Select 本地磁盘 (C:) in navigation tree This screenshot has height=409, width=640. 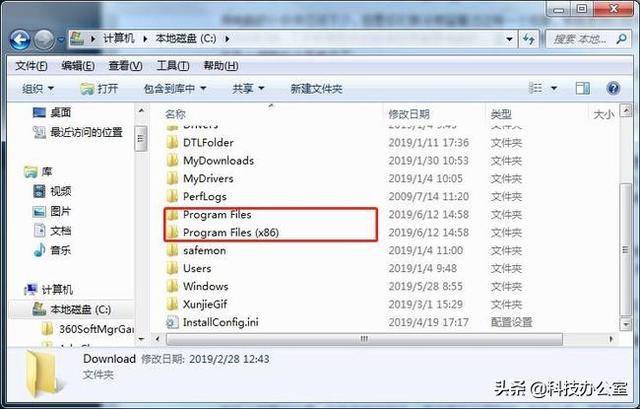coord(80,310)
